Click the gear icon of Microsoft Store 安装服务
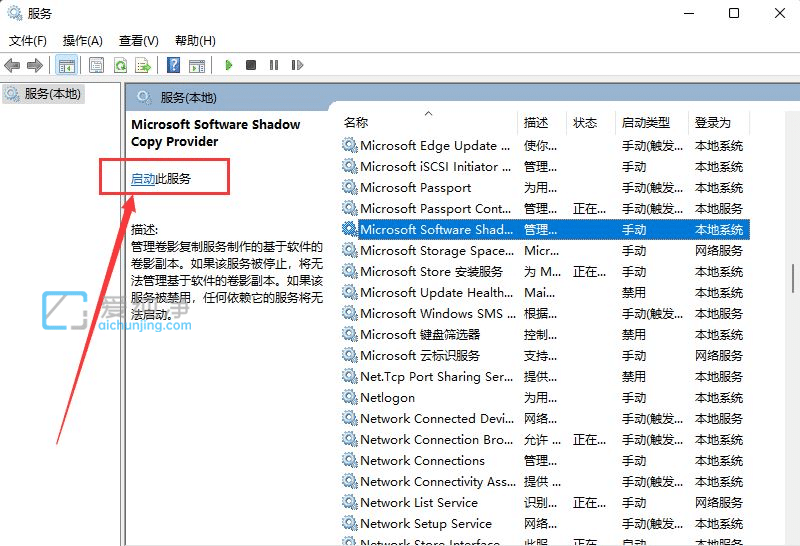Image resolution: width=800 pixels, height=546 pixels. pyautogui.click(x=349, y=271)
